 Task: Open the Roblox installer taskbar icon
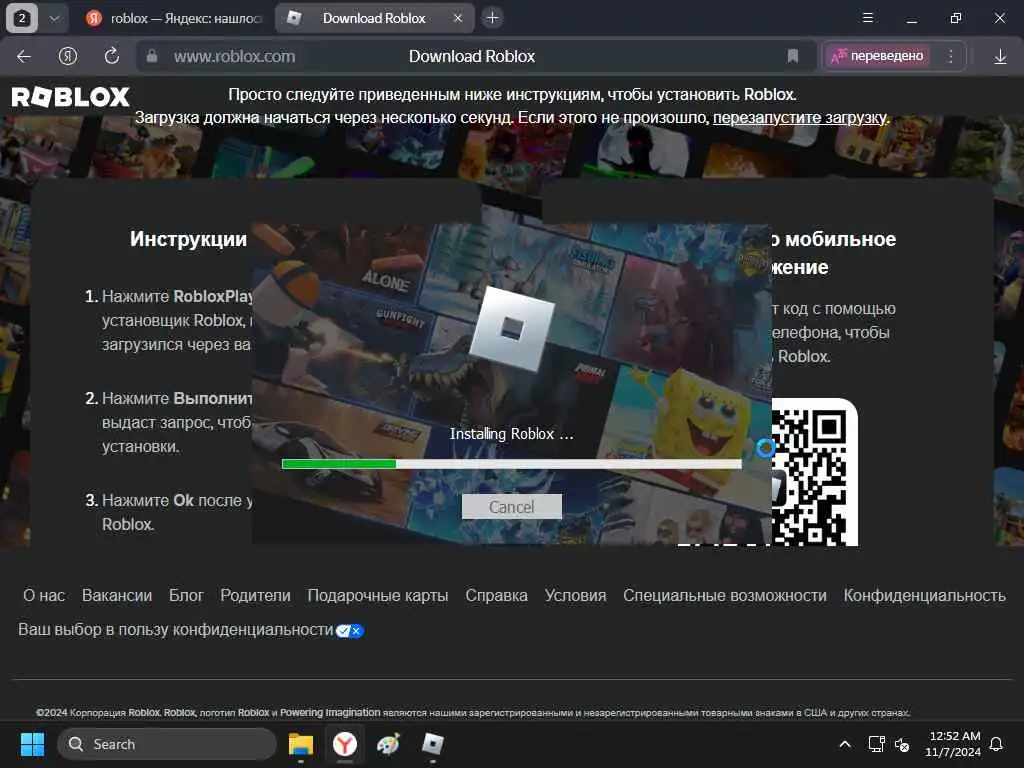click(432, 744)
